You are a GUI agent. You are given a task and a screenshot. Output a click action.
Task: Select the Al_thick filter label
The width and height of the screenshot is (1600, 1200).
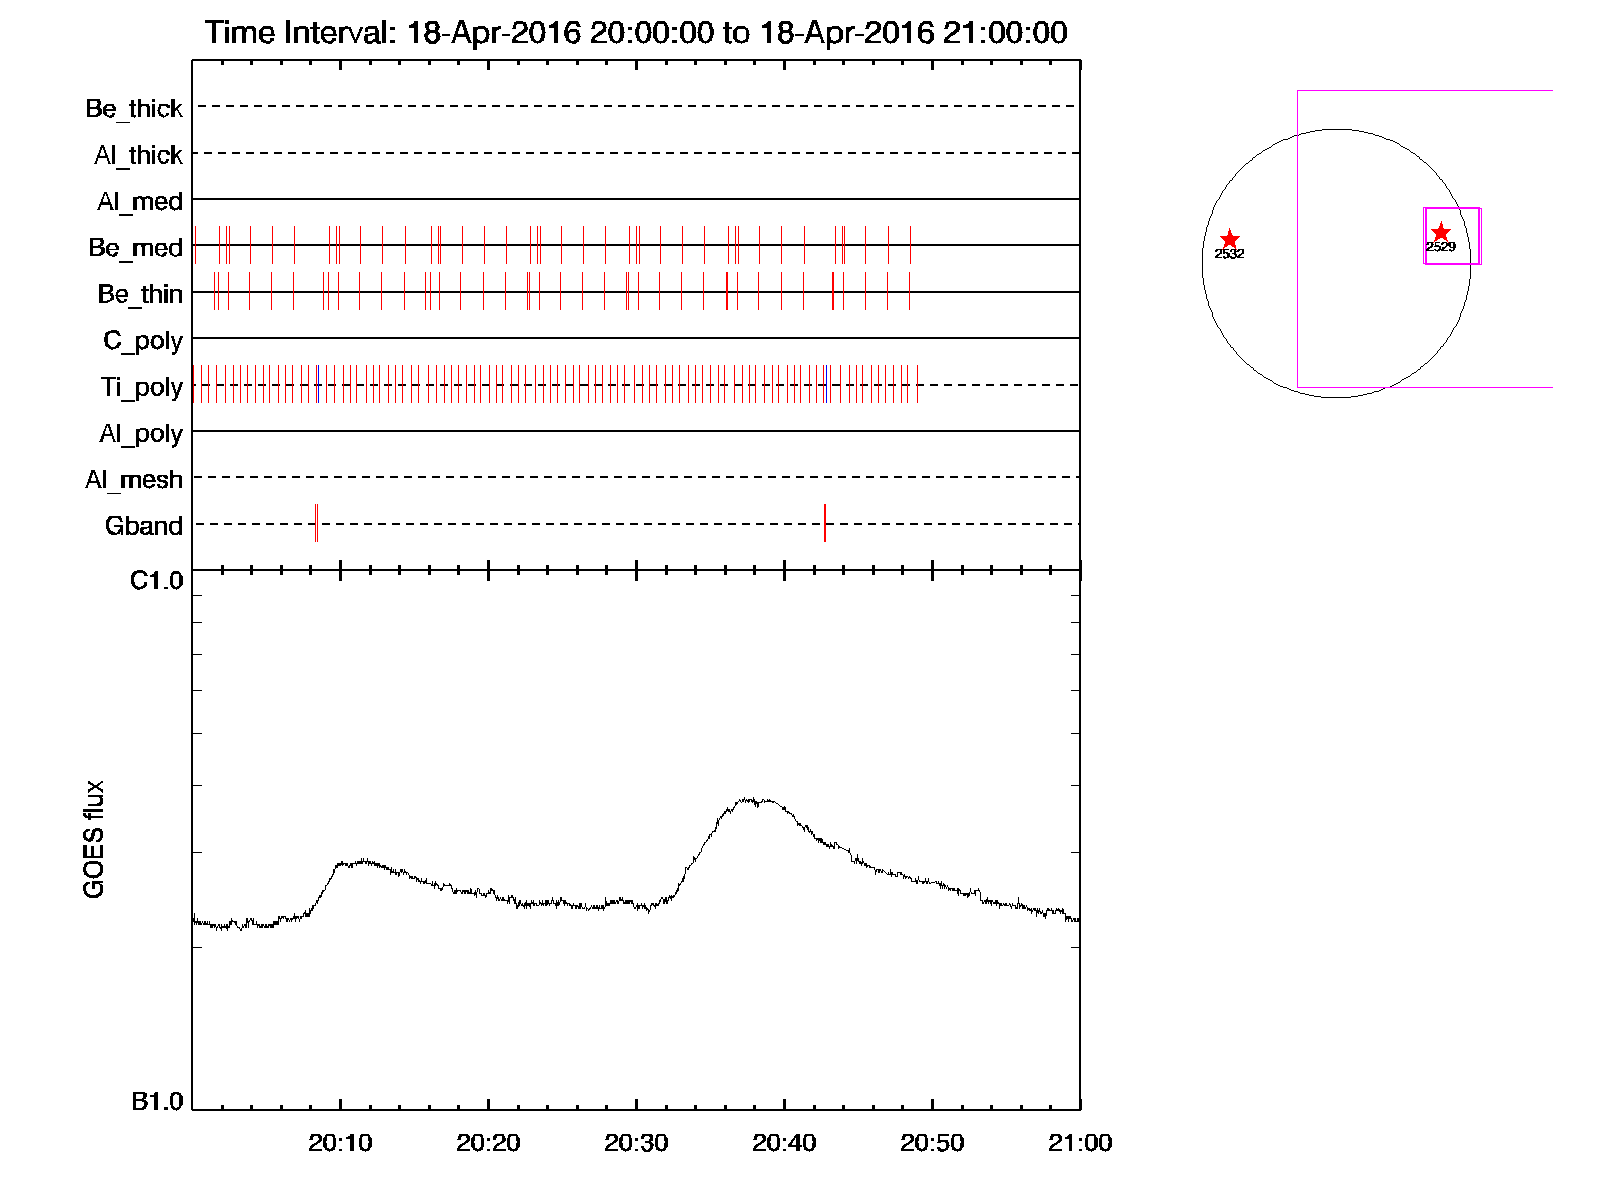tap(138, 155)
